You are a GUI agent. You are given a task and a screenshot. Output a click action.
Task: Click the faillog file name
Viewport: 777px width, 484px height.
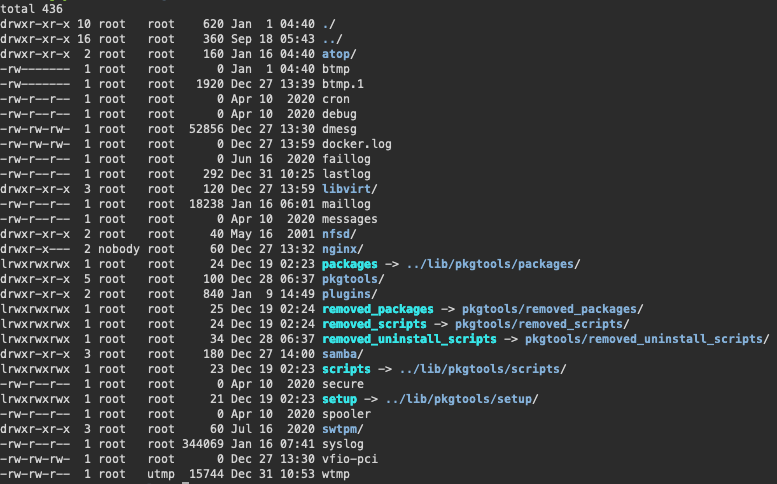point(346,159)
